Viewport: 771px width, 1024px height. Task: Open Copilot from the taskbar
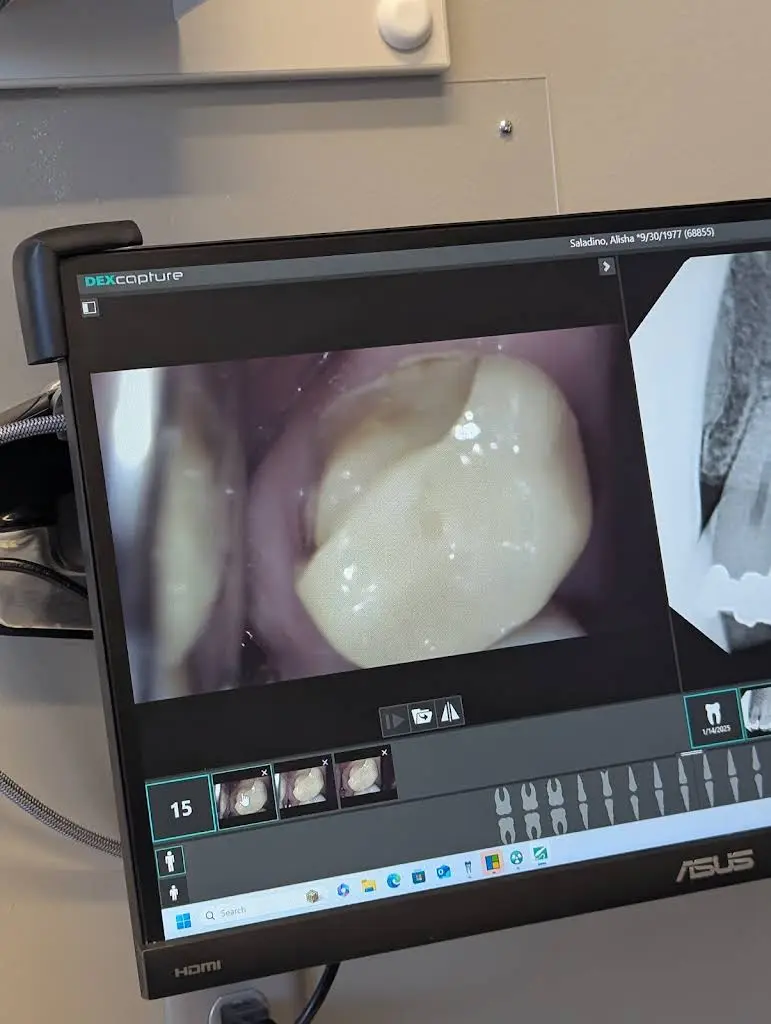(343, 889)
